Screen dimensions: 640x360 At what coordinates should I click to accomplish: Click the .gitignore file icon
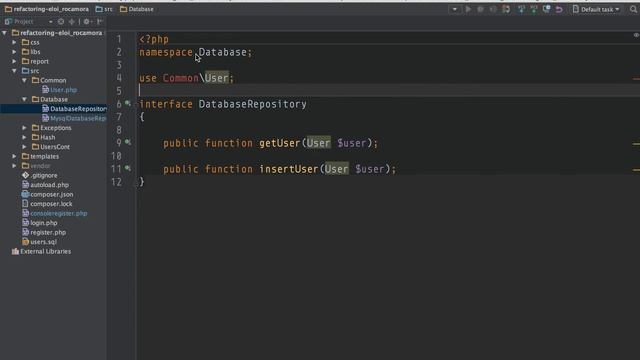[25, 175]
